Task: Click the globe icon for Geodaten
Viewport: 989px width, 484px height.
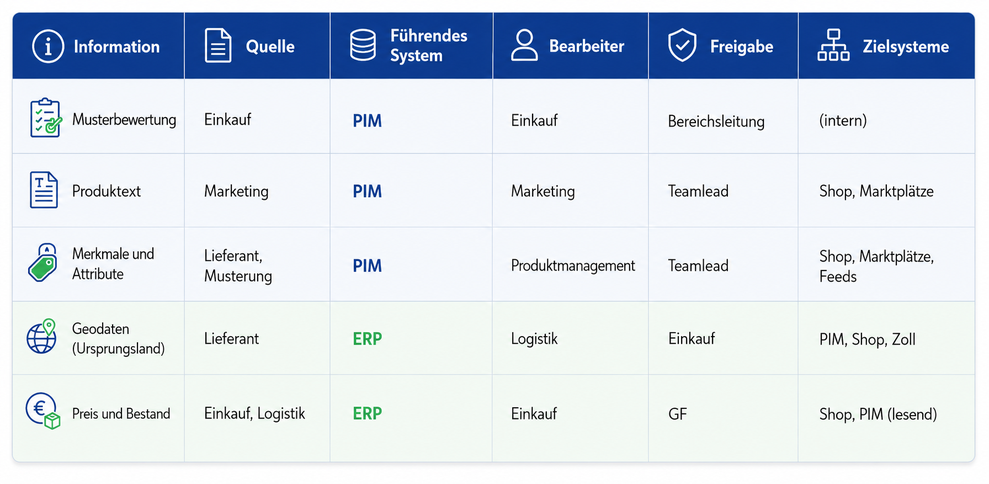Action: [x=41, y=336]
